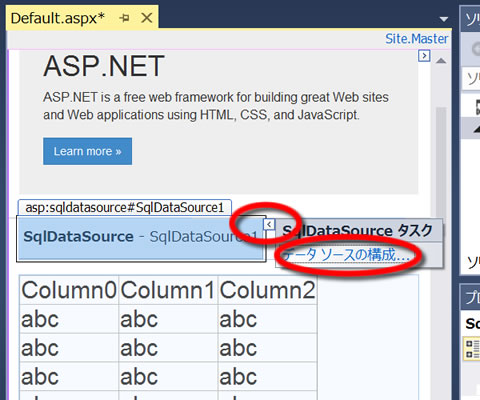Viewport: 480px width, 400px height.
Task: Close the Default.aspx tab
Action: click(147, 18)
